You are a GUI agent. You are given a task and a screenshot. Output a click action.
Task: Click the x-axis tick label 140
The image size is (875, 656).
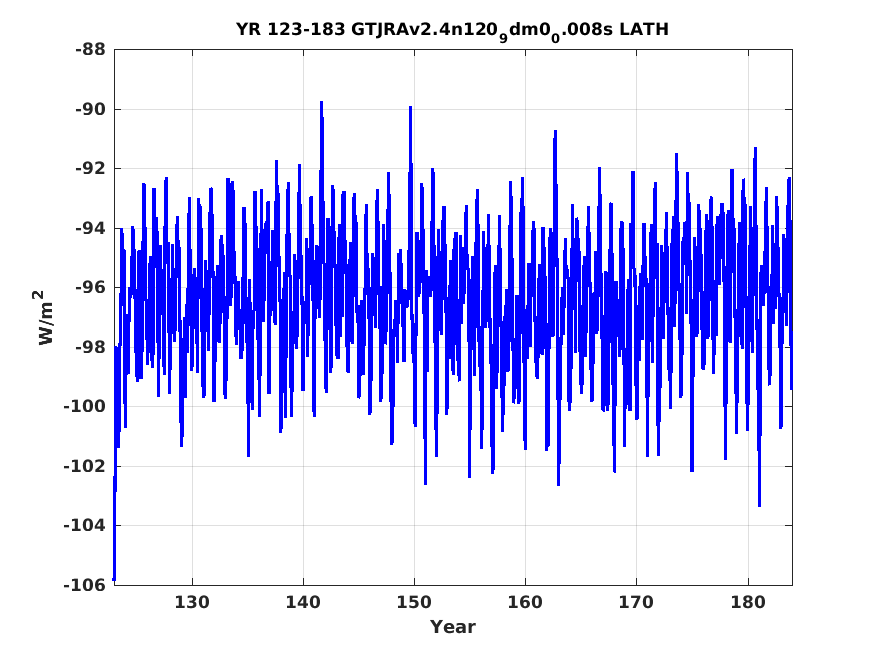303,602
